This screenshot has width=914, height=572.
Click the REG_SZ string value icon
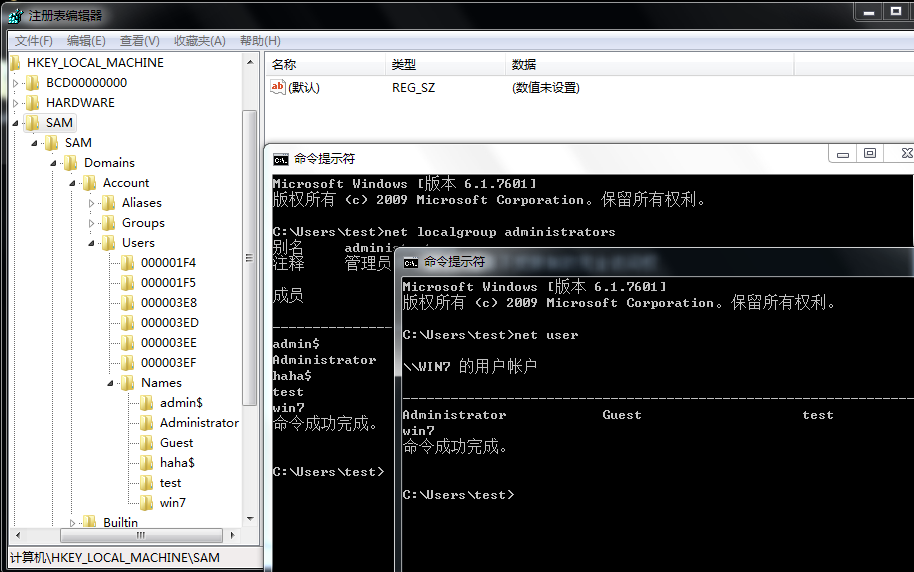point(277,87)
